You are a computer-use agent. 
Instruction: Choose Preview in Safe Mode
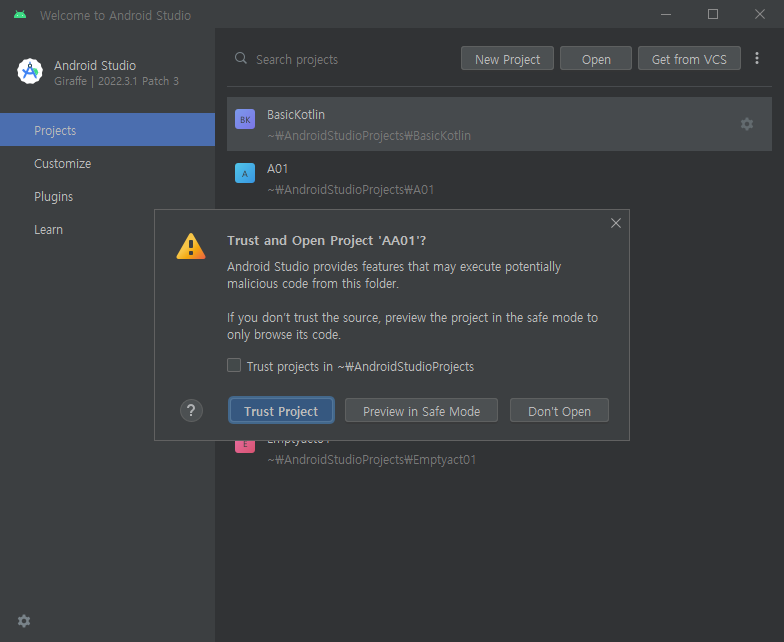[422, 410]
